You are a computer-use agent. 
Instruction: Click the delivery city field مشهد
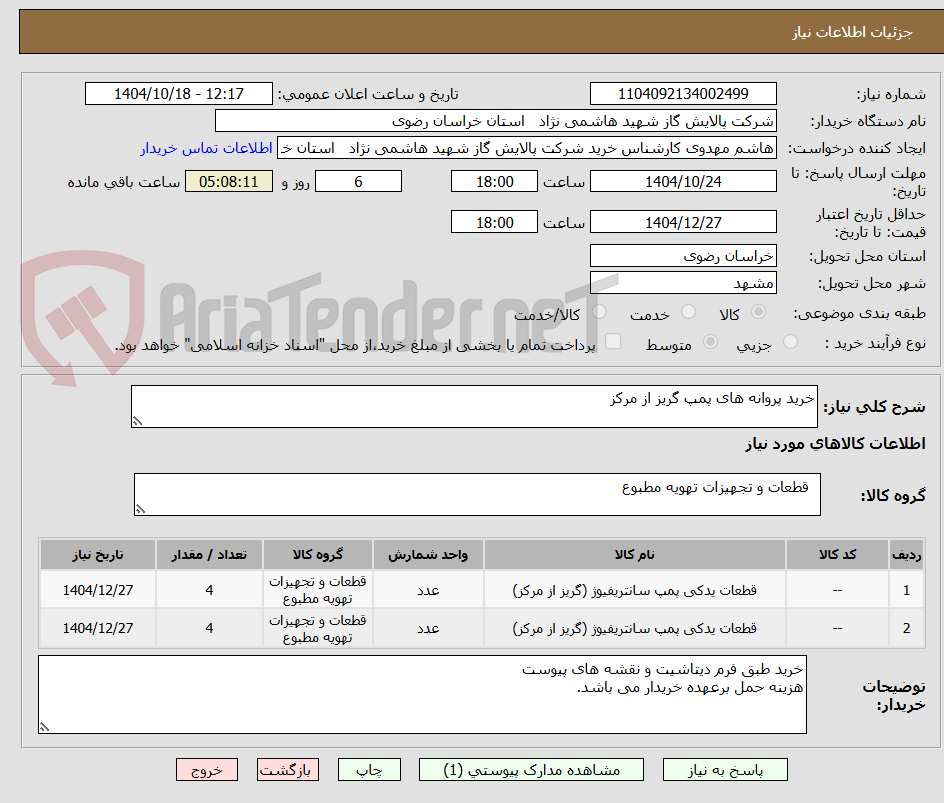(x=683, y=283)
